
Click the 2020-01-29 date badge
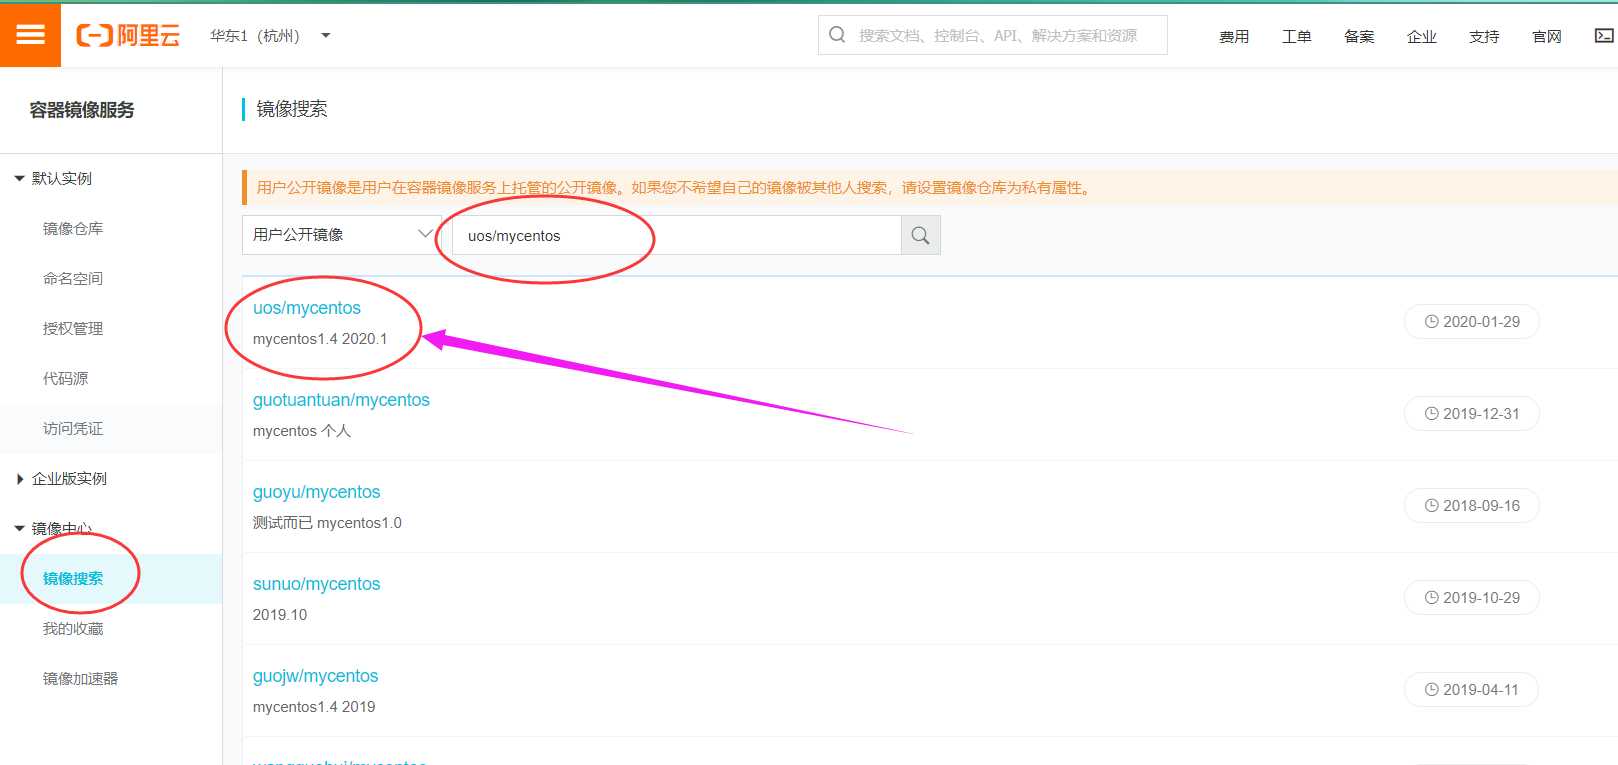click(x=1471, y=322)
